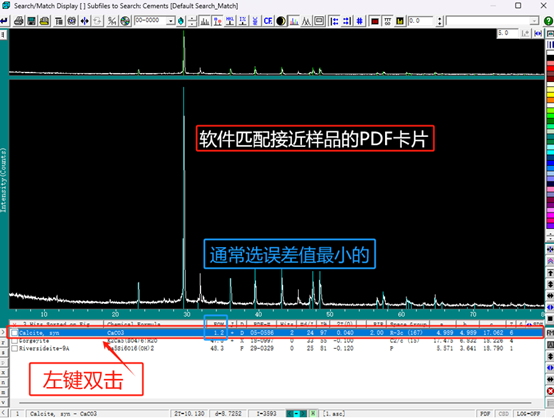Click the yellow M toolbar icon
This screenshot has width=554, height=418.
(400, 21)
